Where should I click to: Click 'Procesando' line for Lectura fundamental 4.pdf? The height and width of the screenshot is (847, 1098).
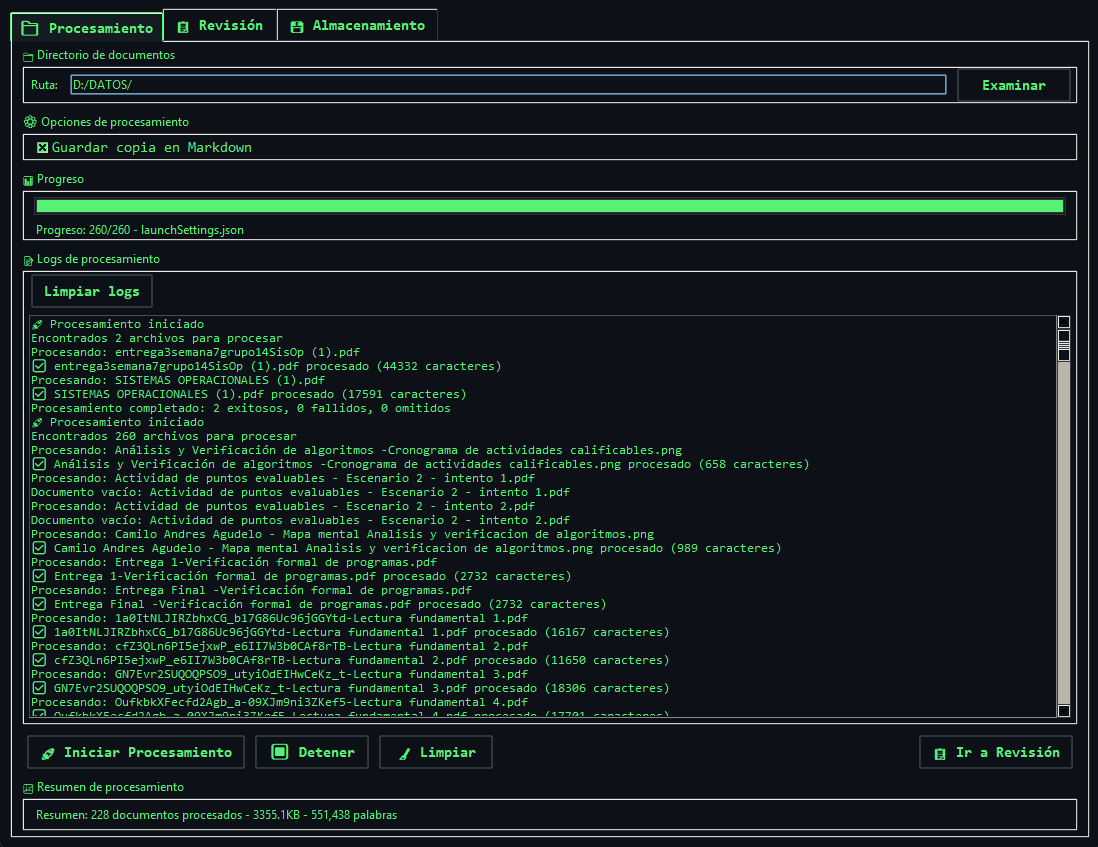[x=279, y=702]
